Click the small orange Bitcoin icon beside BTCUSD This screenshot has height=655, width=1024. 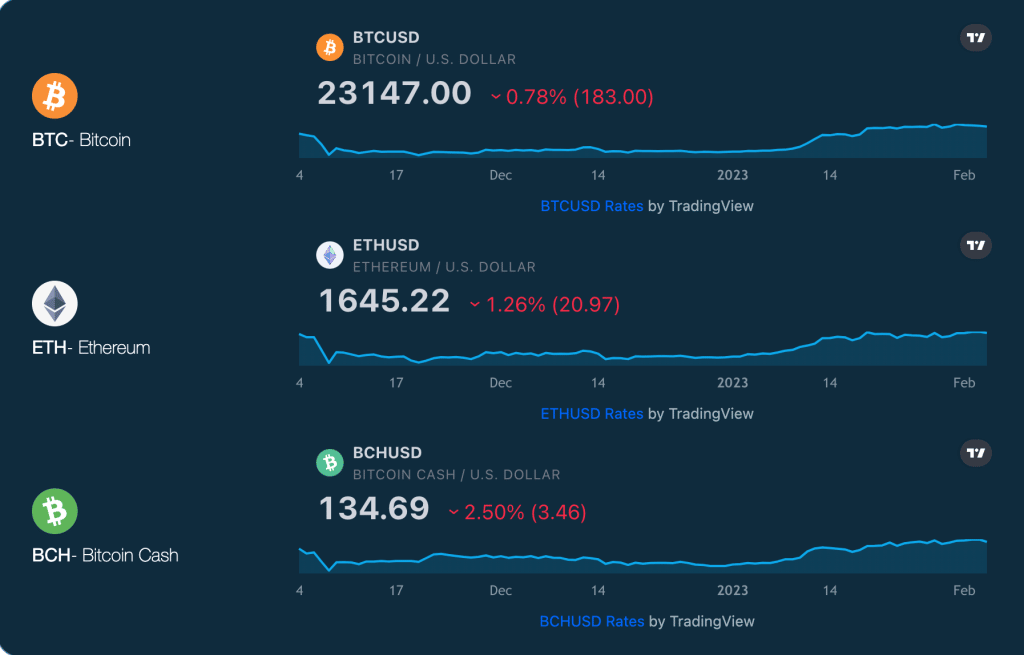(x=330, y=48)
